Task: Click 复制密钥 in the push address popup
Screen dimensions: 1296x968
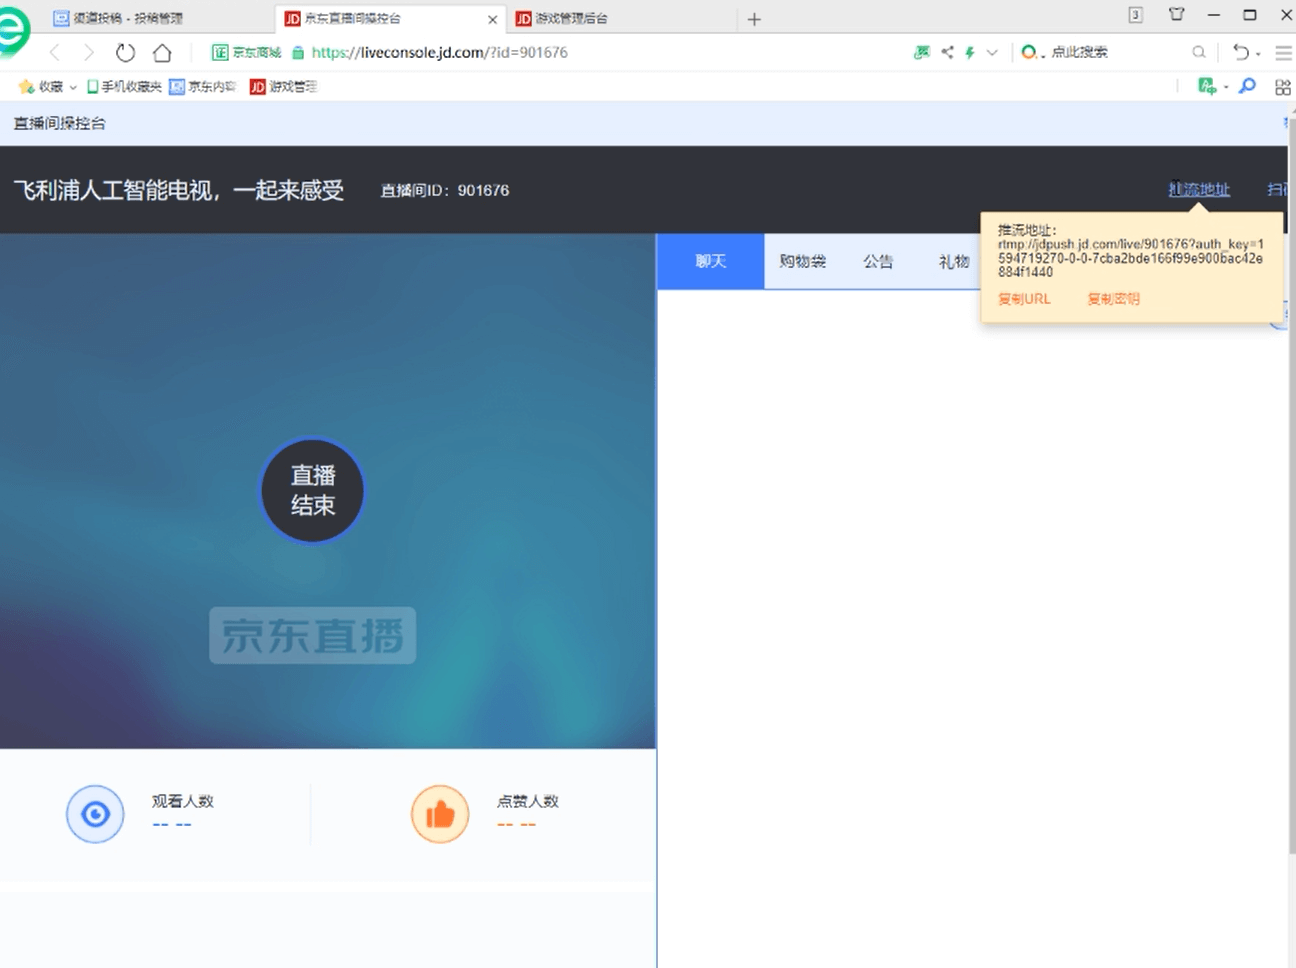Action: point(1113,299)
